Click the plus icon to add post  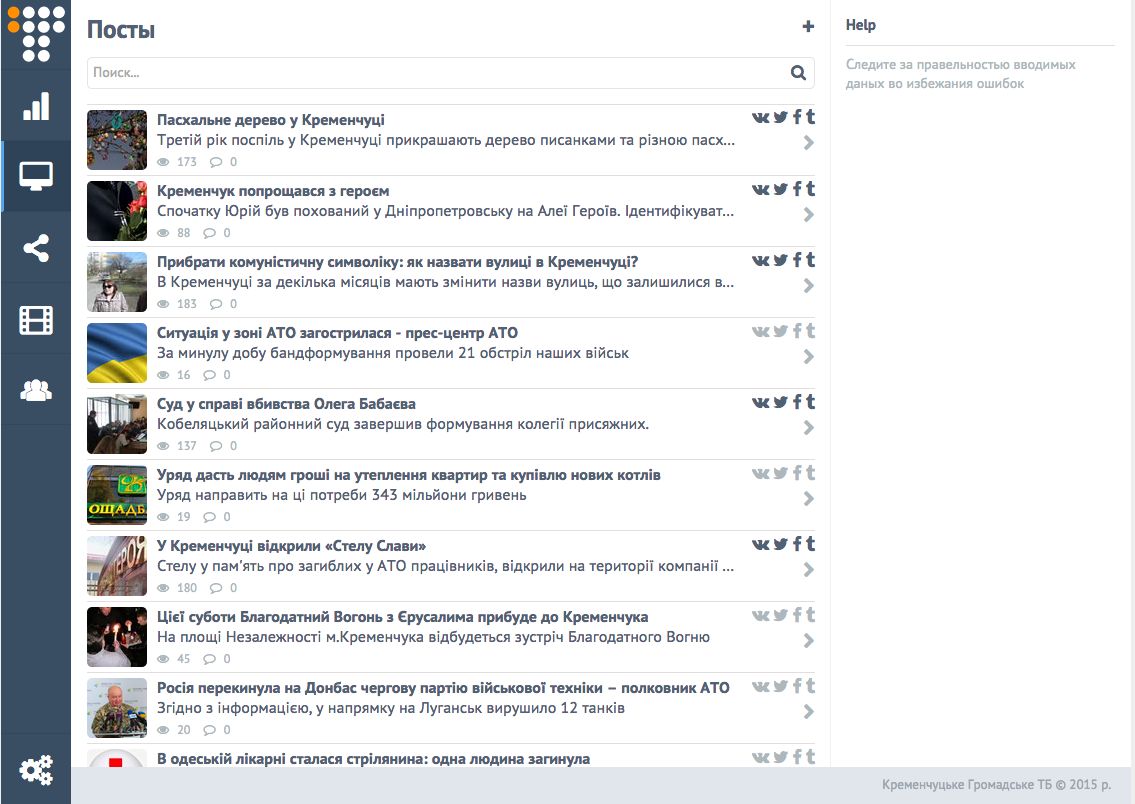(x=808, y=27)
